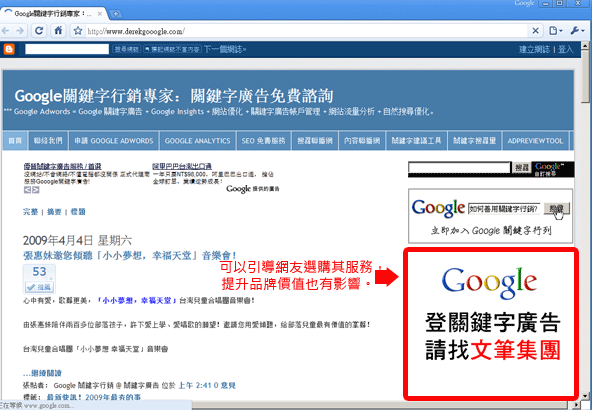Open post 張惠妹邀您傾聽 title link
This screenshot has width=592, height=410.
point(130,256)
